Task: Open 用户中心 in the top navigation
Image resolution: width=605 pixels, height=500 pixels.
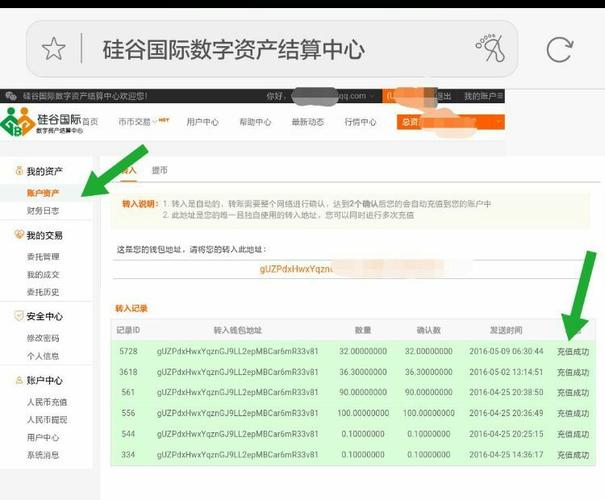Action: [202, 122]
